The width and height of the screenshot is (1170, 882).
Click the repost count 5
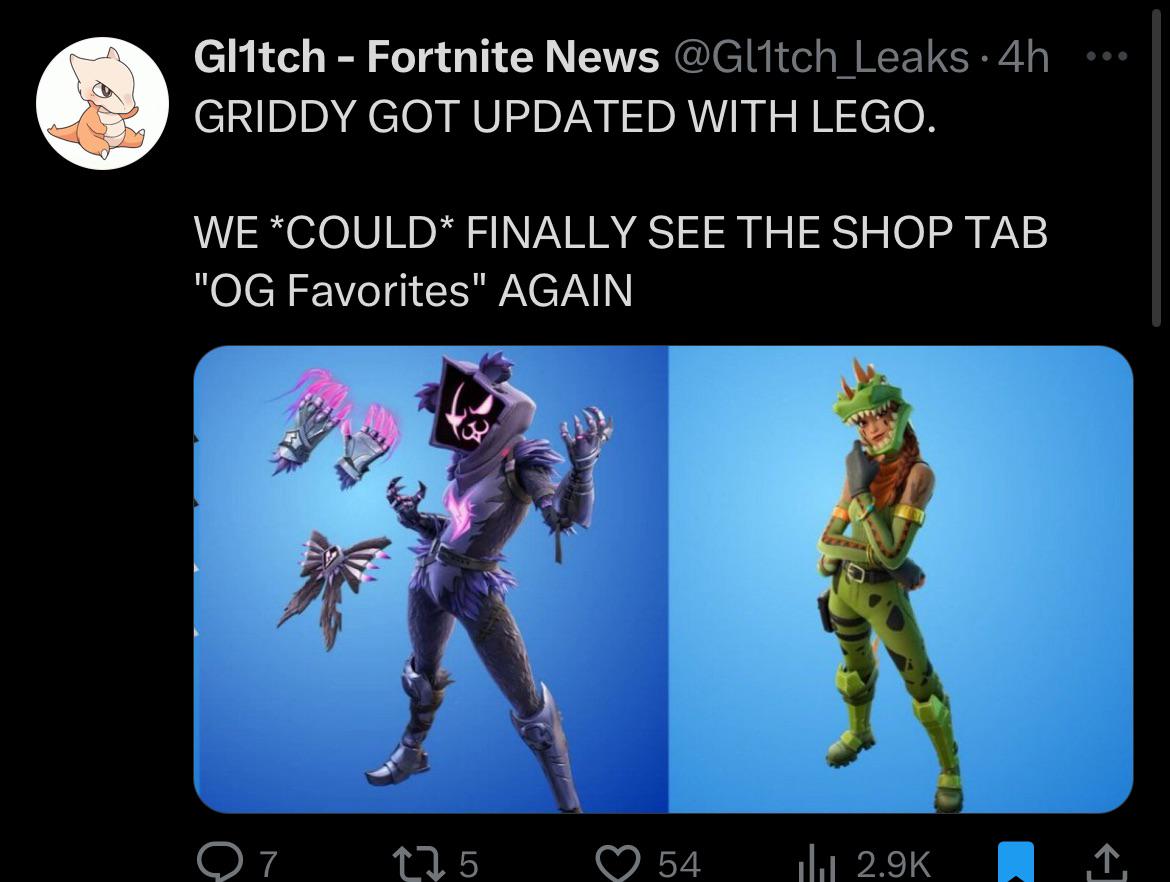467,864
